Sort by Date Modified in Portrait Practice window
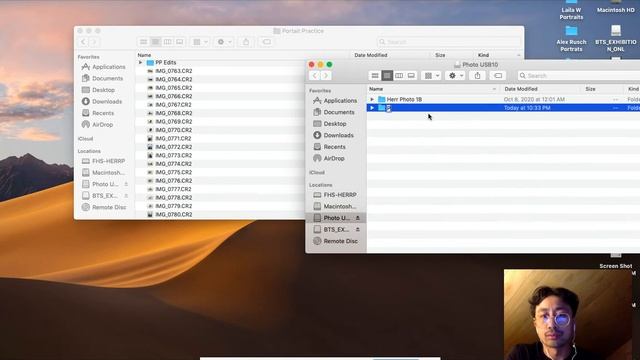 point(371,55)
